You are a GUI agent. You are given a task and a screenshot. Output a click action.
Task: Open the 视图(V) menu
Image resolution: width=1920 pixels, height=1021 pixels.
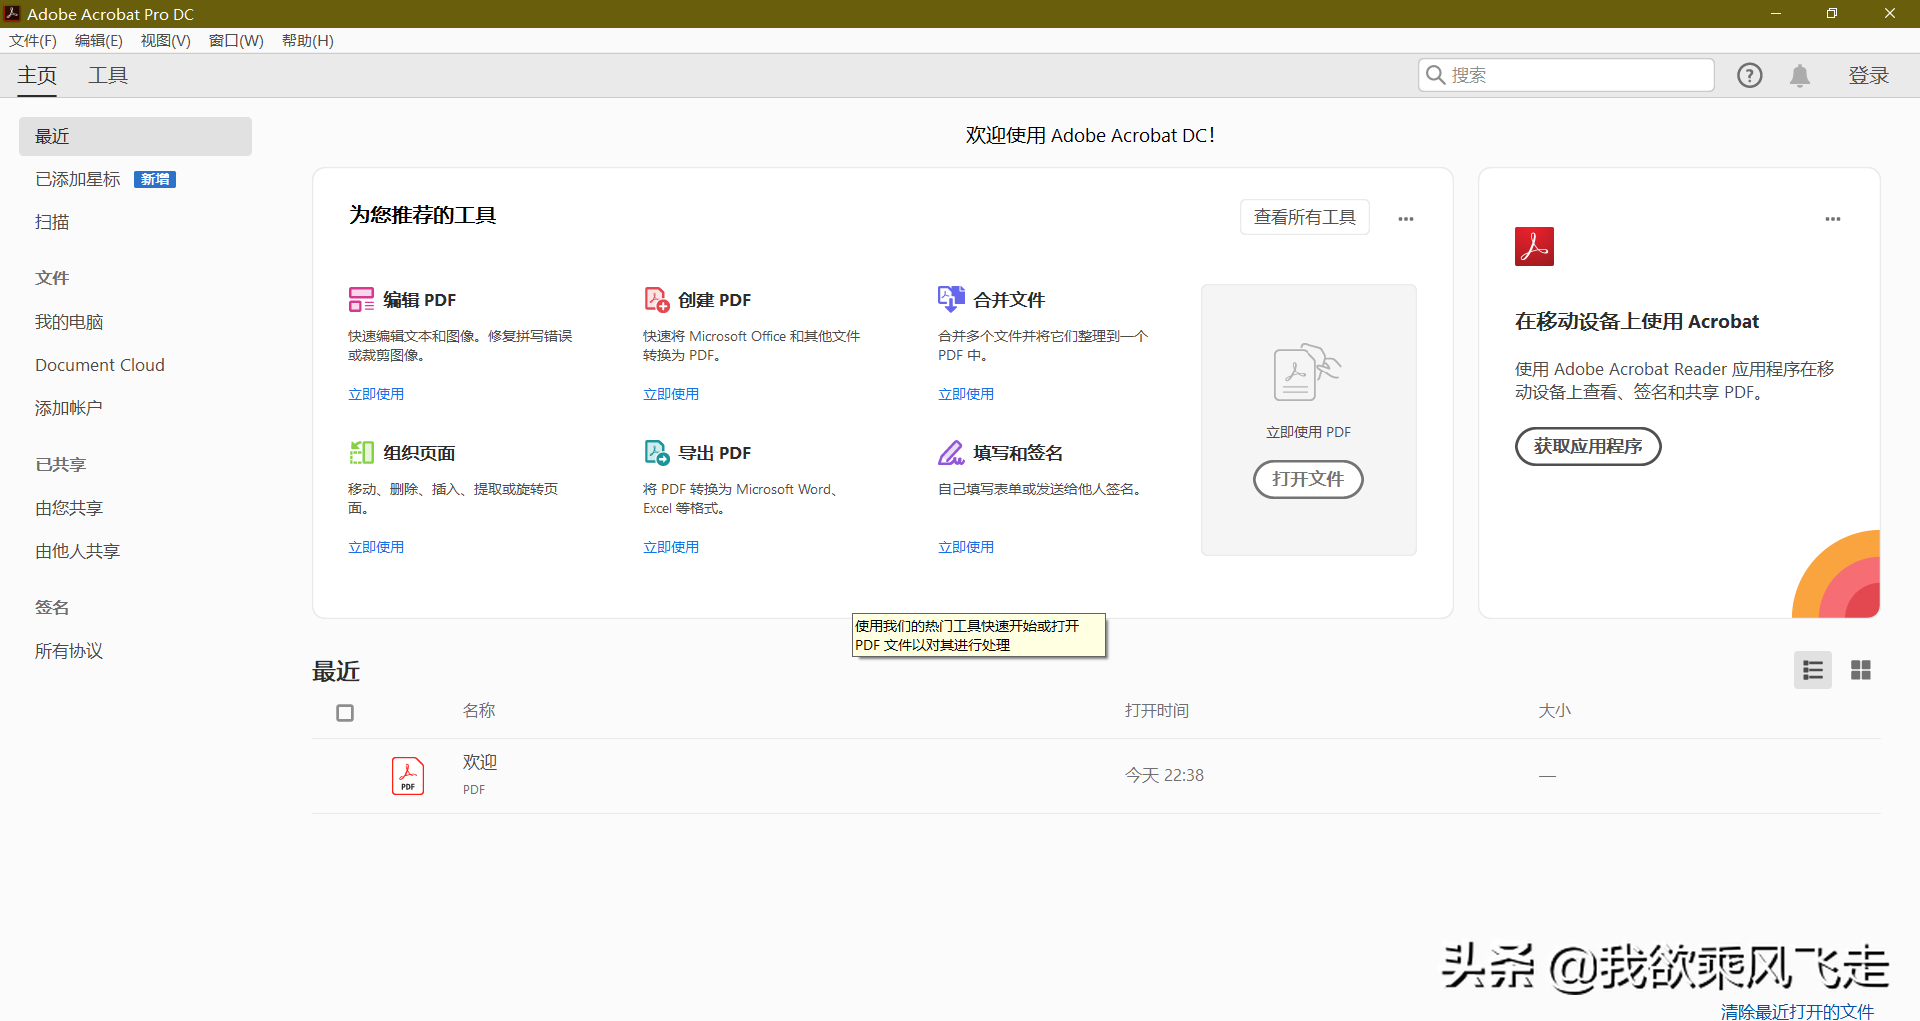click(x=165, y=40)
